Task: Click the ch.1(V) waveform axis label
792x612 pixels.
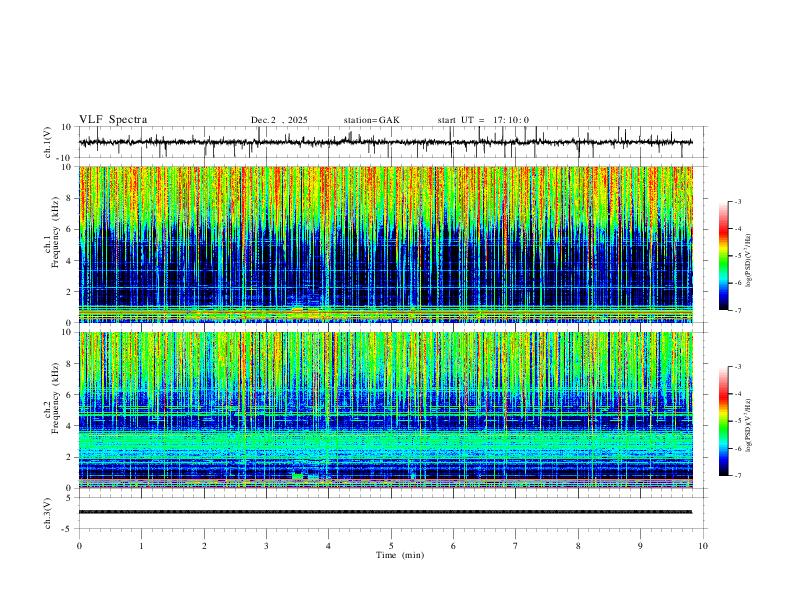Action: [48, 142]
